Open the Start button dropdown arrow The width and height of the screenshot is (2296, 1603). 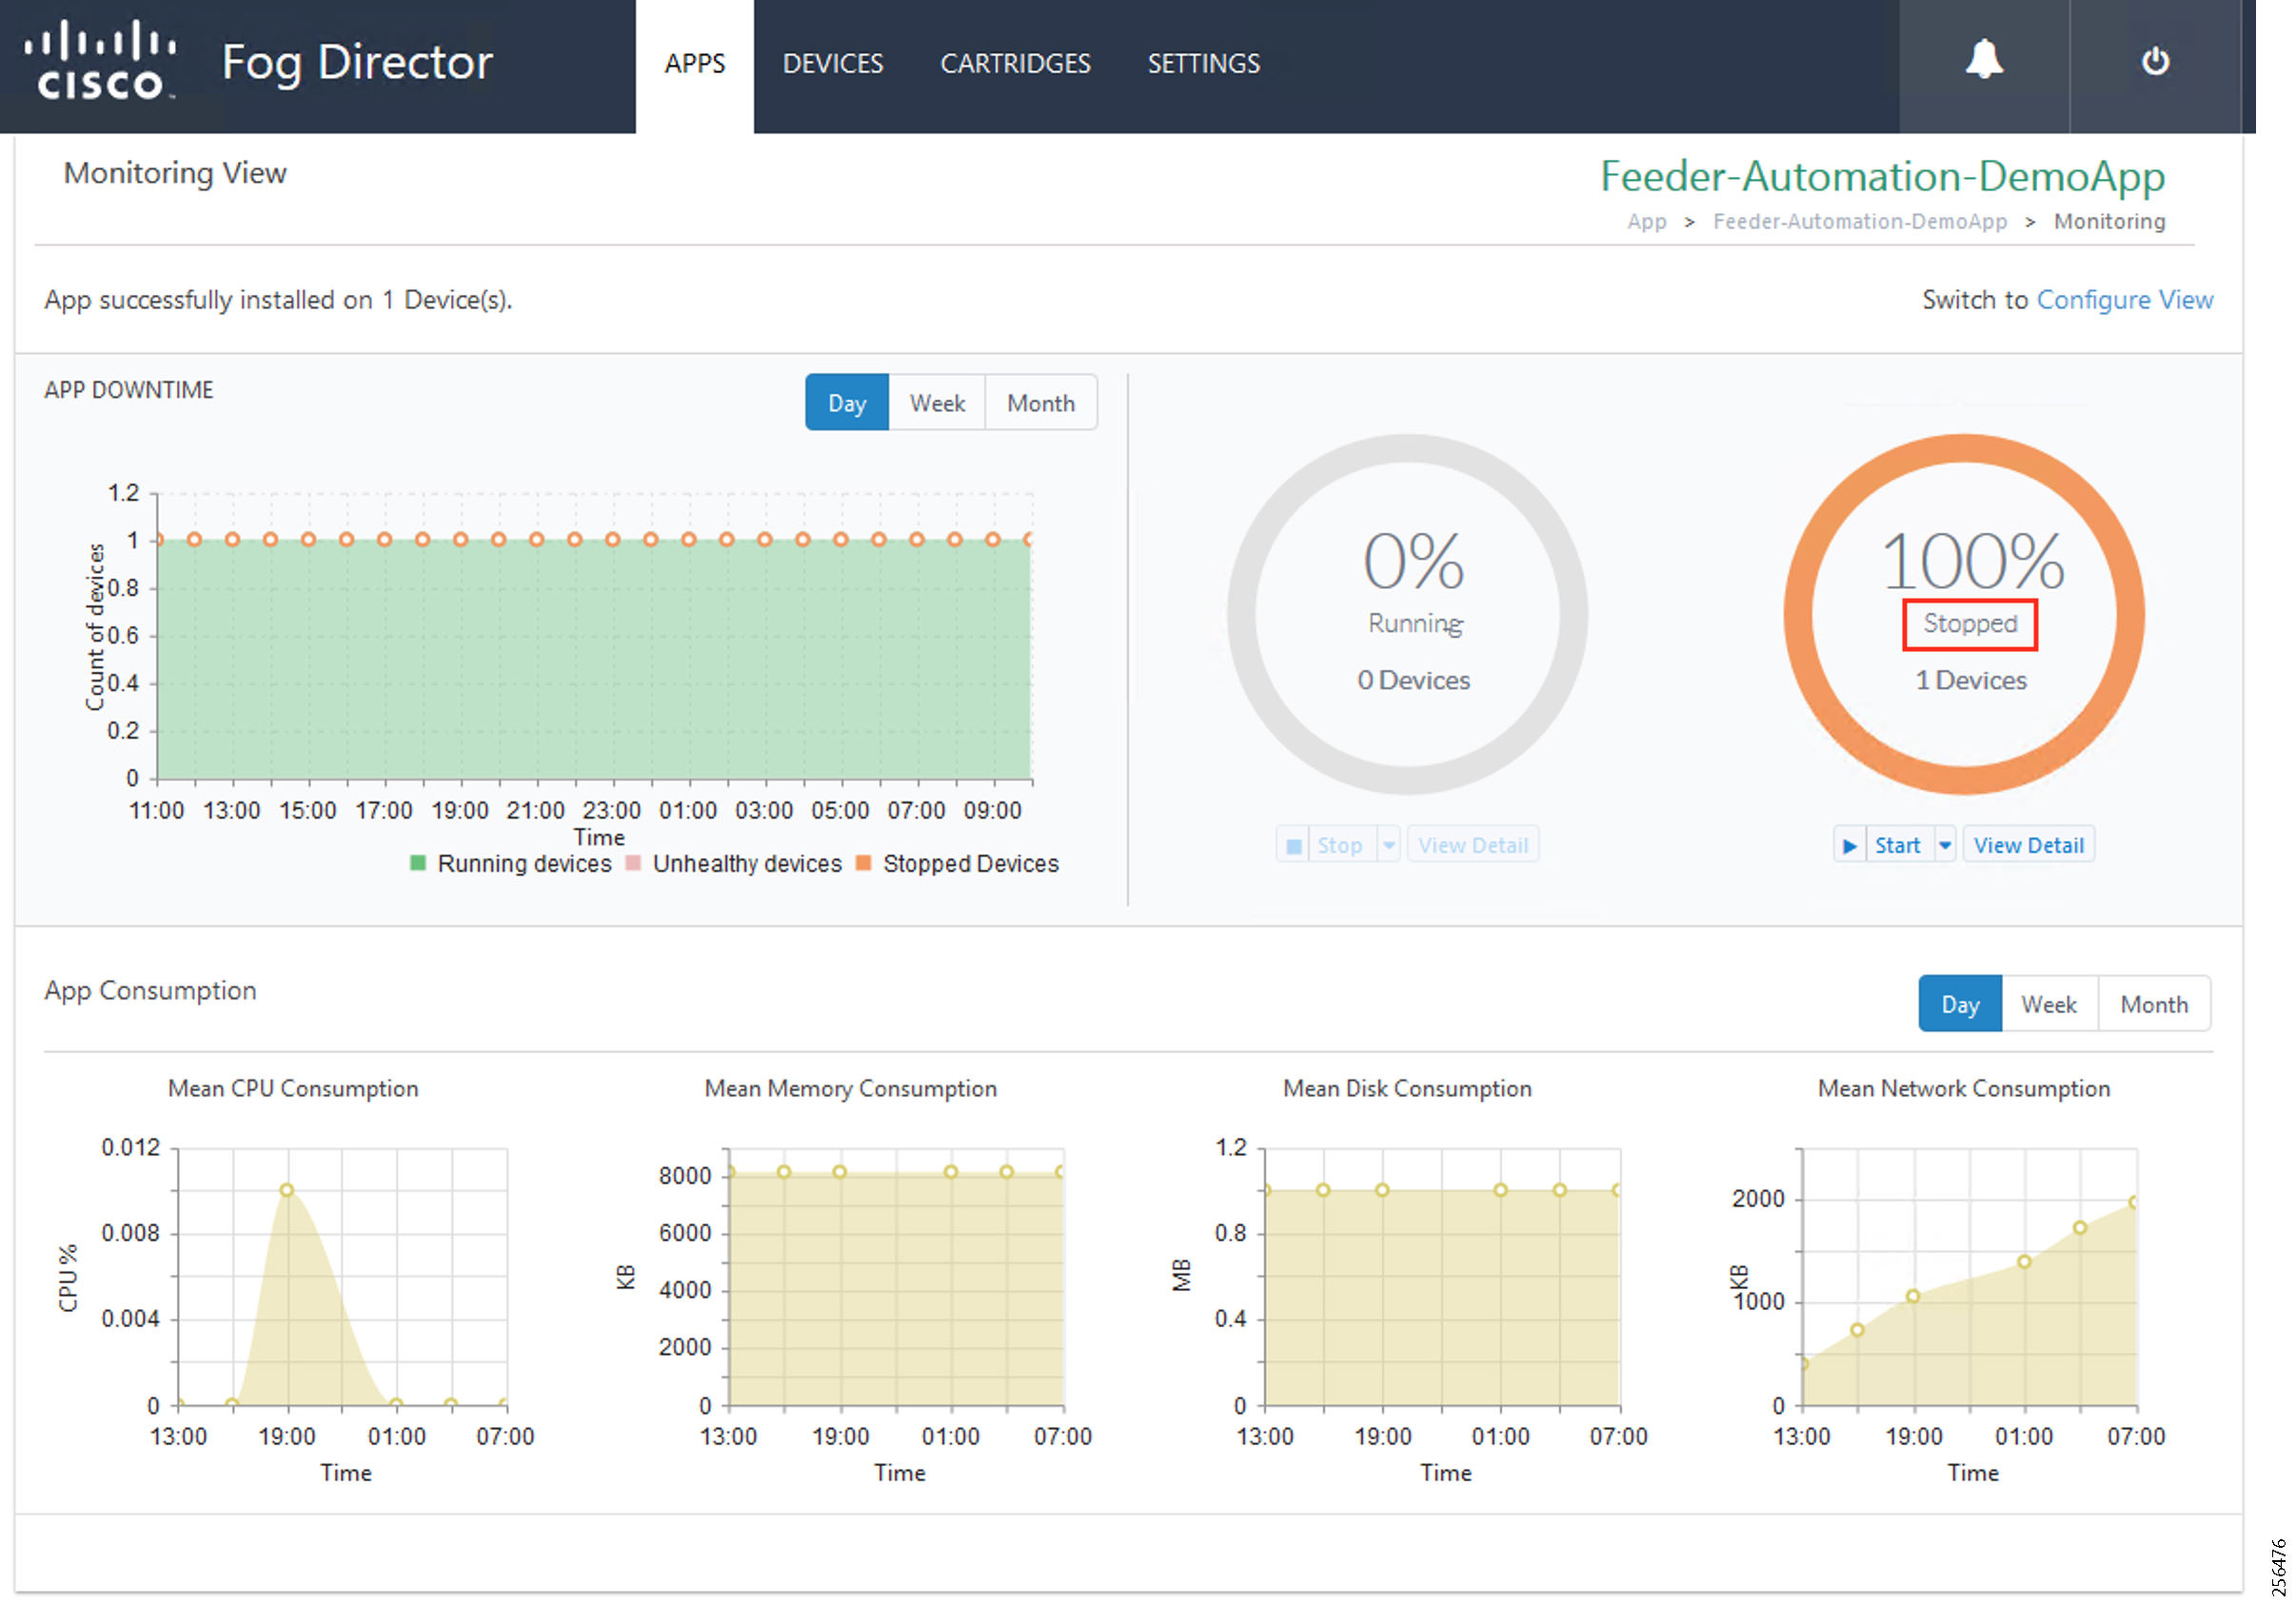(x=1944, y=845)
